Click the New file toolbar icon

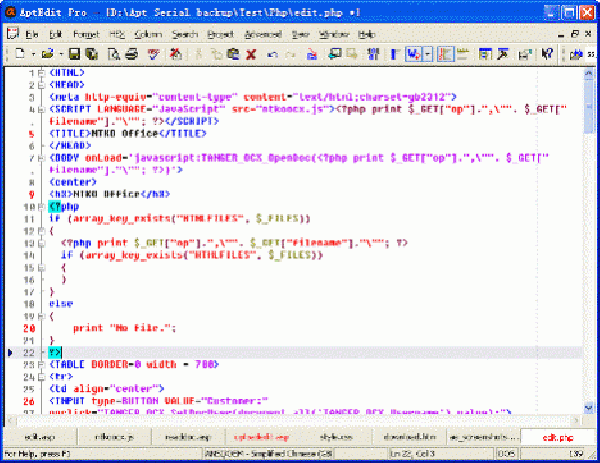tap(19, 53)
